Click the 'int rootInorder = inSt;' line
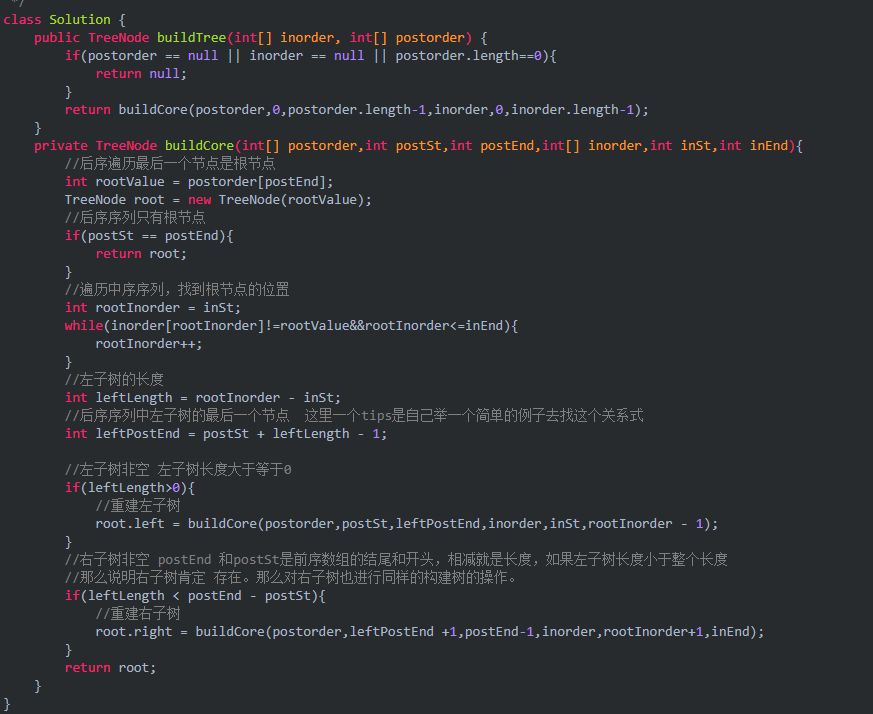 pyautogui.click(x=153, y=308)
